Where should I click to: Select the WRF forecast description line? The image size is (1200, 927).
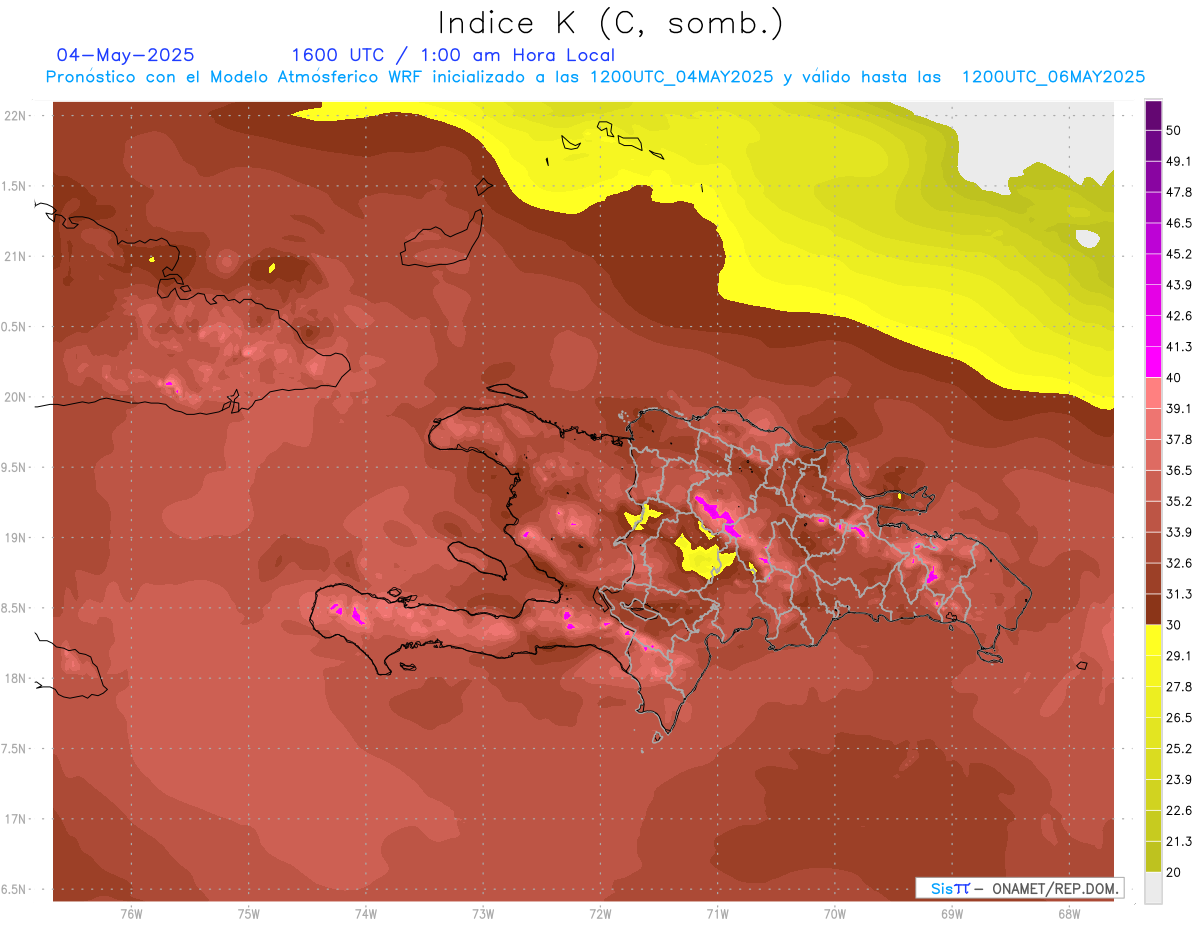(x=595, y=77)
